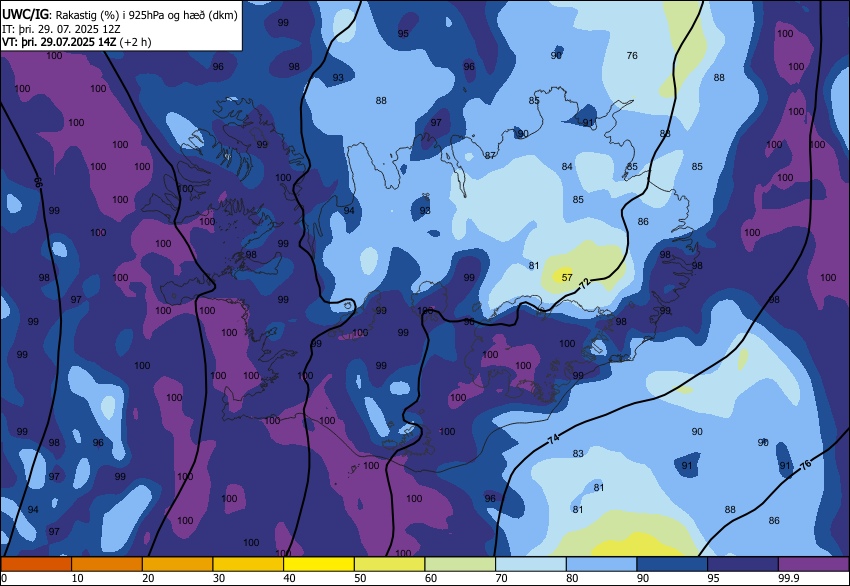850x586 pixels.
Task: Click the humidity value '87' on the map
Action: coord(490,156)
